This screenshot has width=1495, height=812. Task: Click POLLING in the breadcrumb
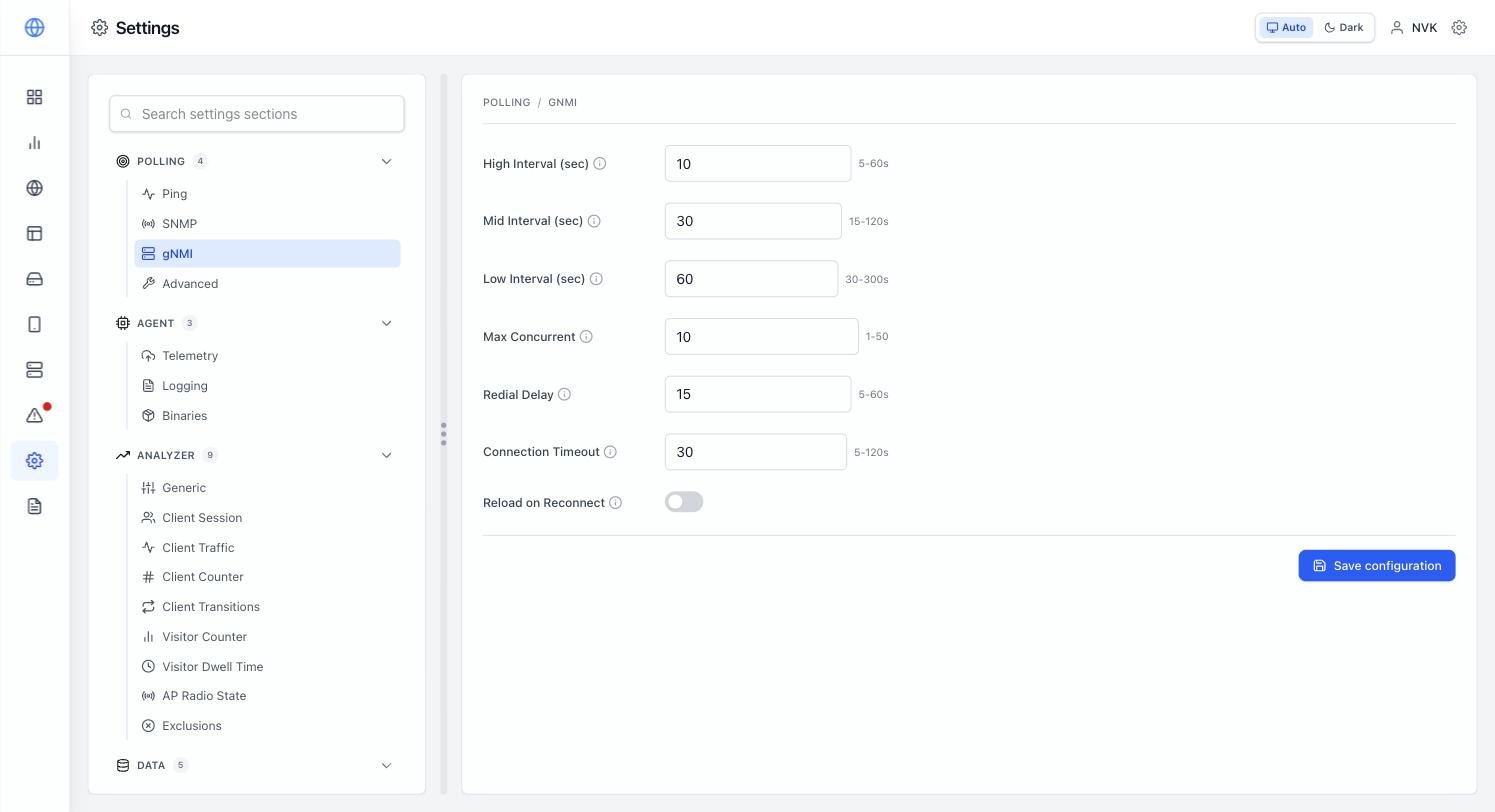507,102
